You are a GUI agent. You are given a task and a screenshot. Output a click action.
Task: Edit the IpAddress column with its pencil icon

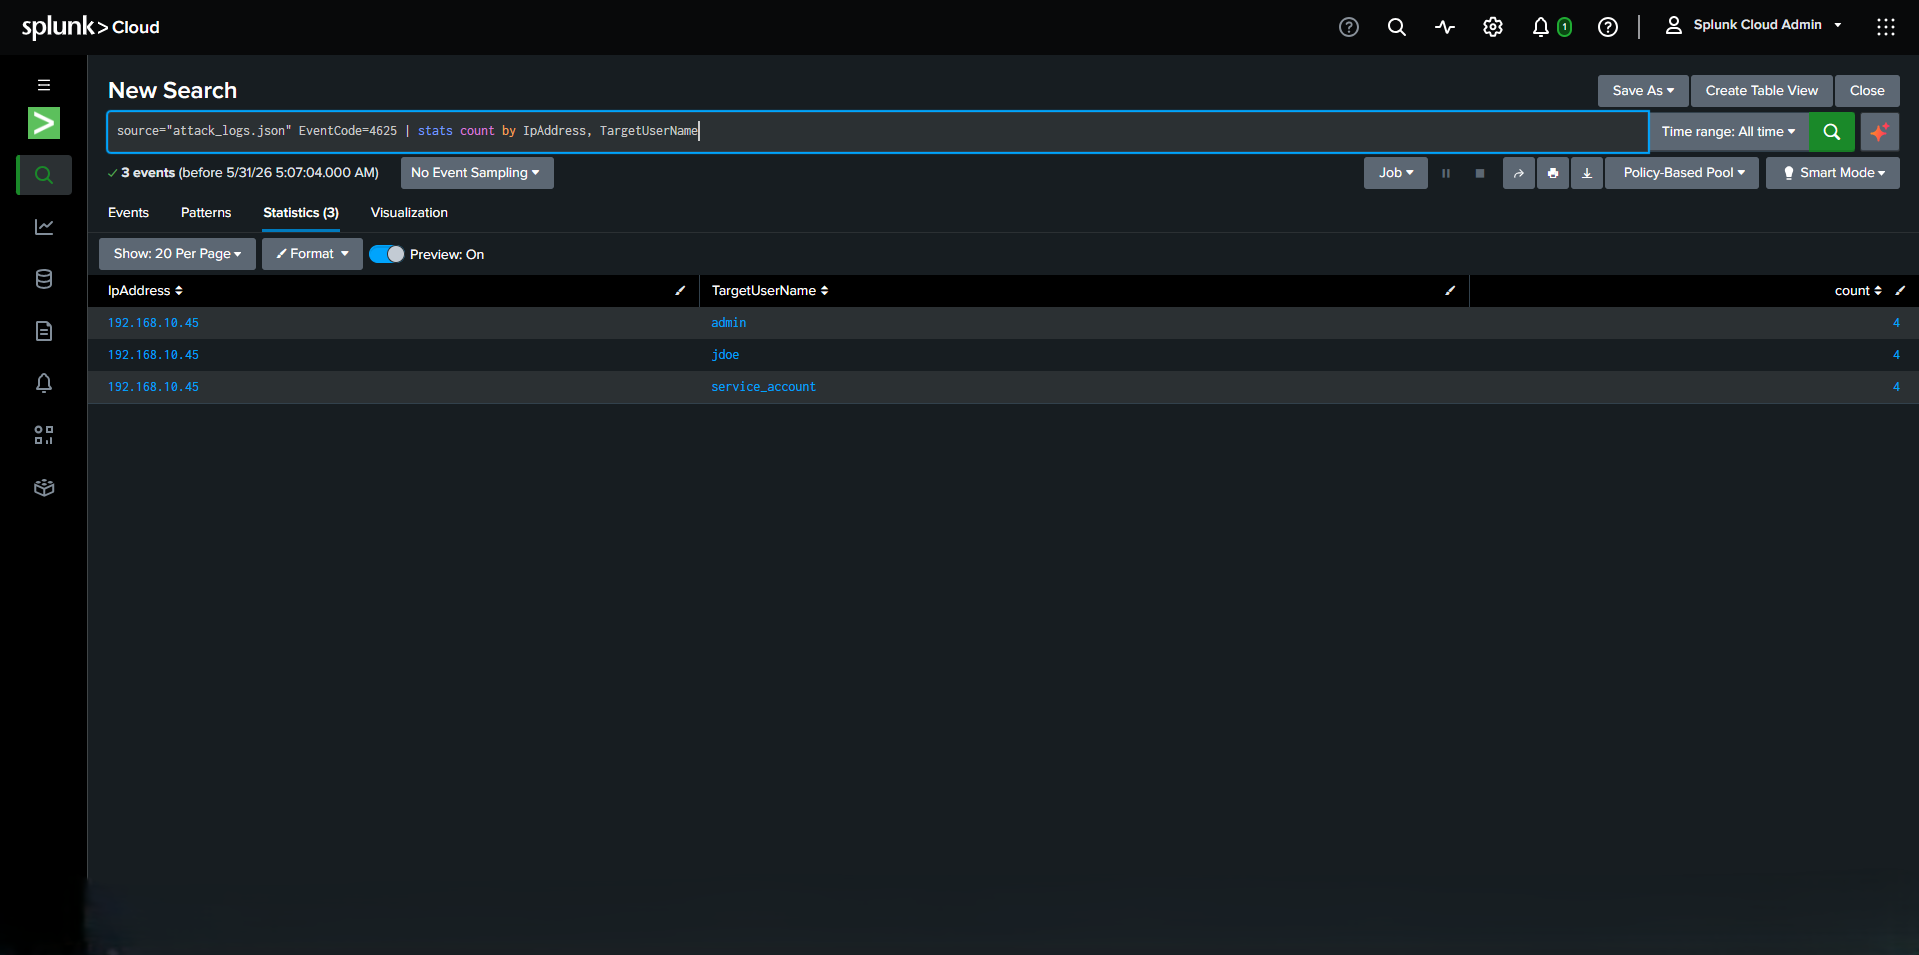[680, 290]
